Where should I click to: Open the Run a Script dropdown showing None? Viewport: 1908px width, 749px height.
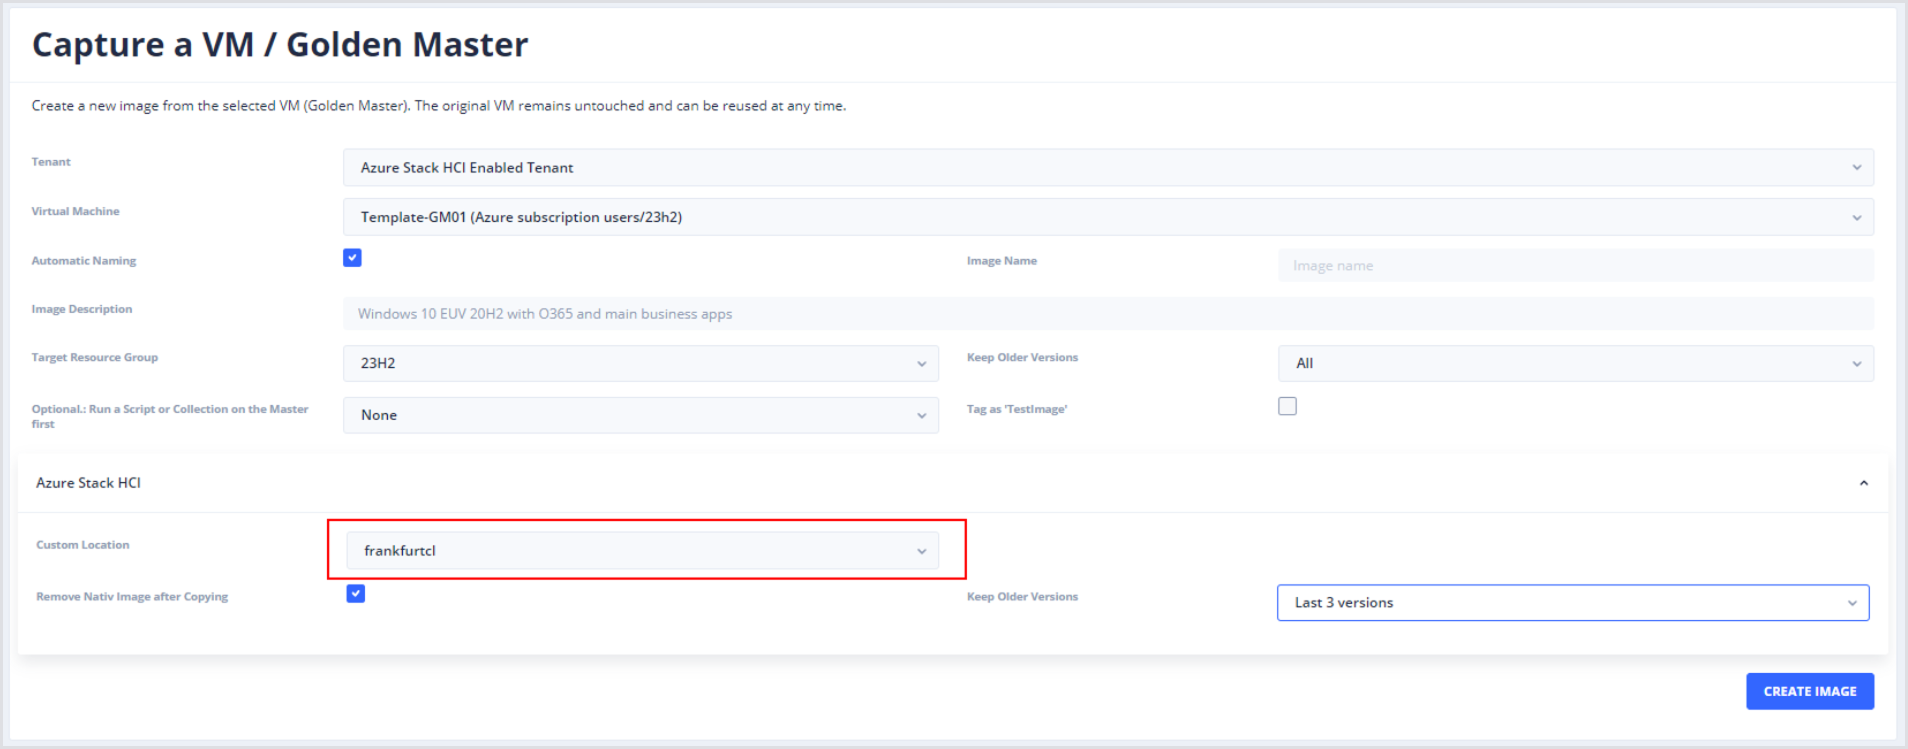point(640,415)
